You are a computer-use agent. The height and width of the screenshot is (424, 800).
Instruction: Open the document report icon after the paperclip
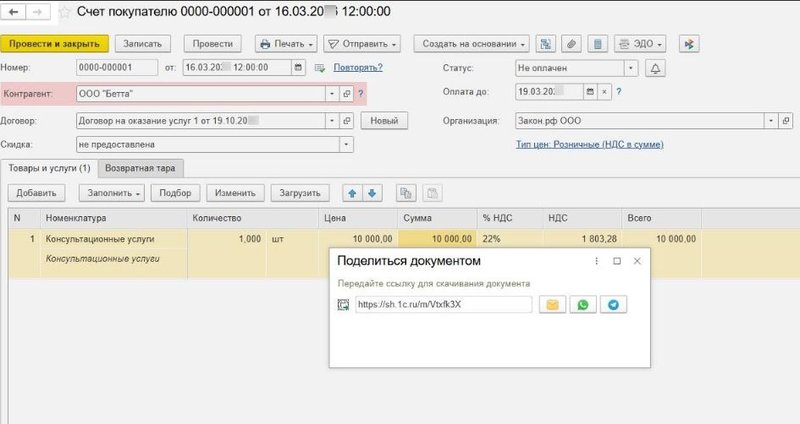tap(597, 44)
